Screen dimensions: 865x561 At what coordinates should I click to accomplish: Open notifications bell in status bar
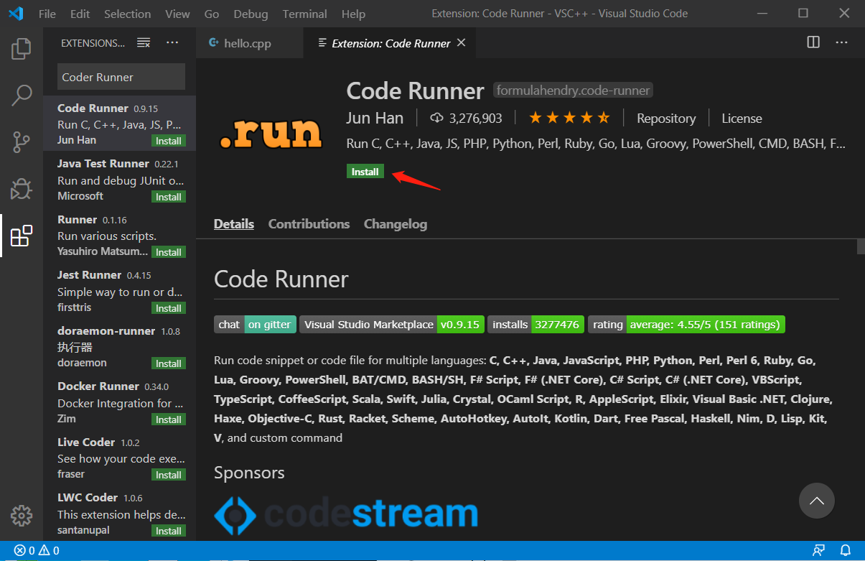pyautogui.click(x=845, y=551)
